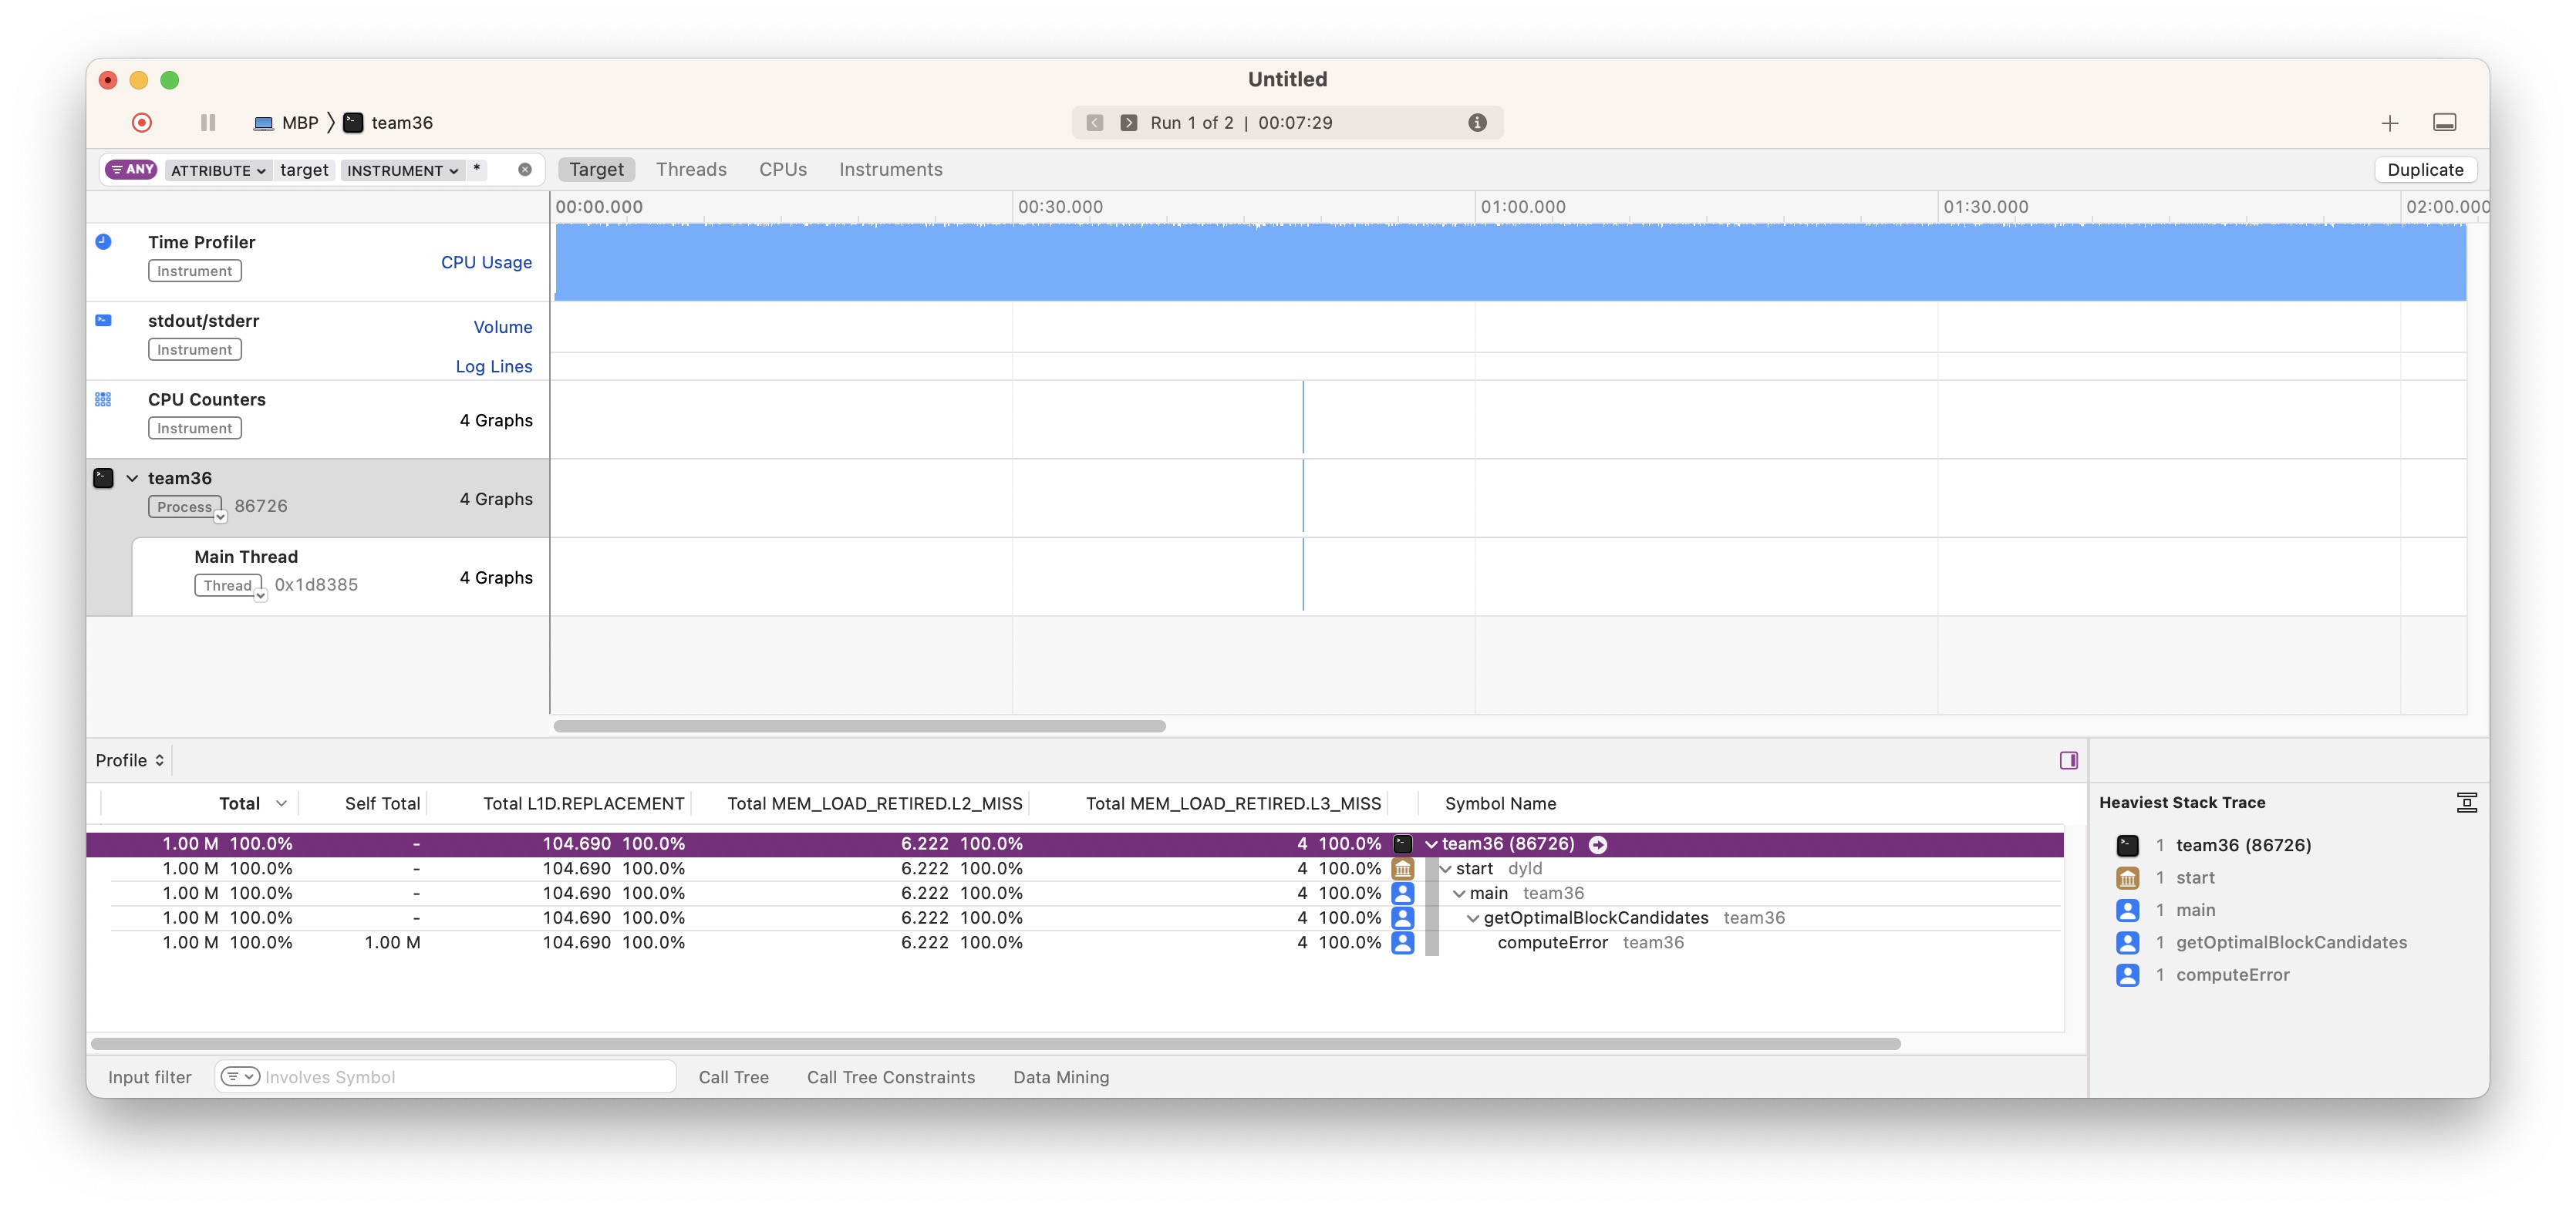
Task: Open the run info circle icon
Action: (1477, 122)
